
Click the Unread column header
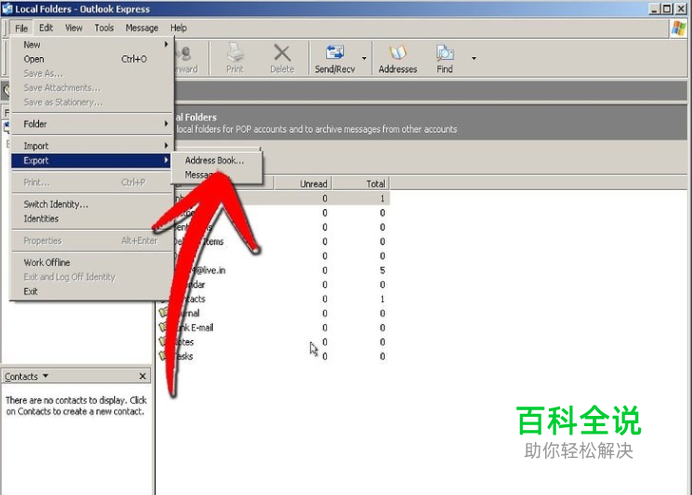pyautogui.click(x=303, y=184)
